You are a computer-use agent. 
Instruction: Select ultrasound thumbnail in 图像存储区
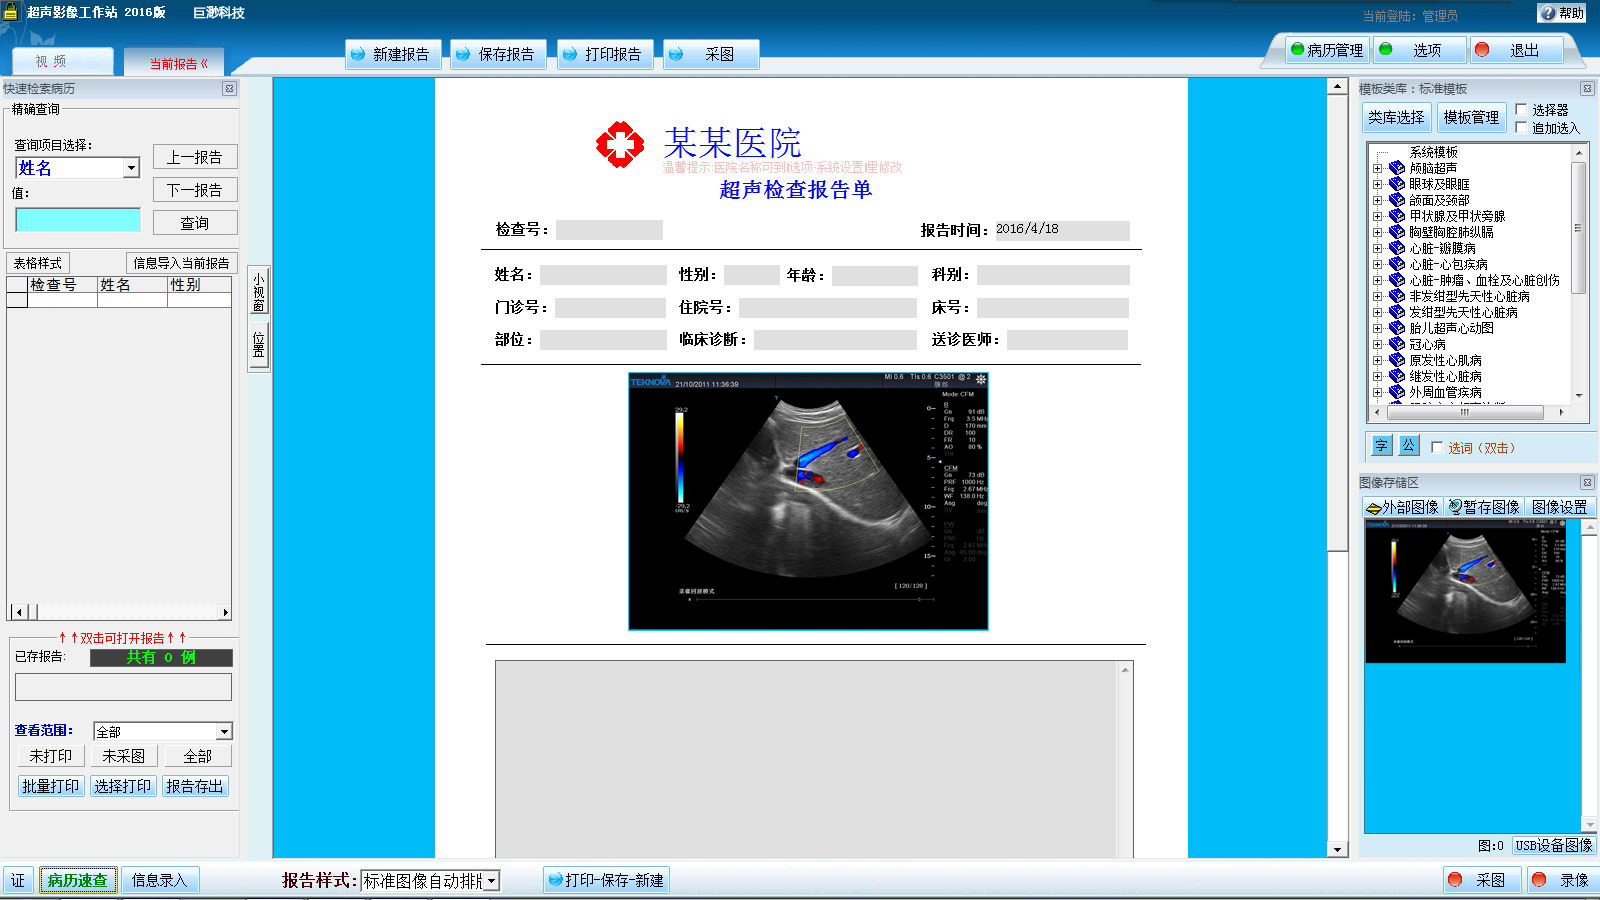[1465, 591]
